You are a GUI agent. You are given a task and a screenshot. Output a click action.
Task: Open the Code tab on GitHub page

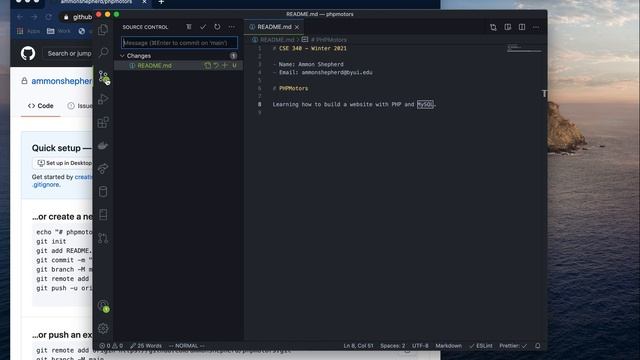40,106
